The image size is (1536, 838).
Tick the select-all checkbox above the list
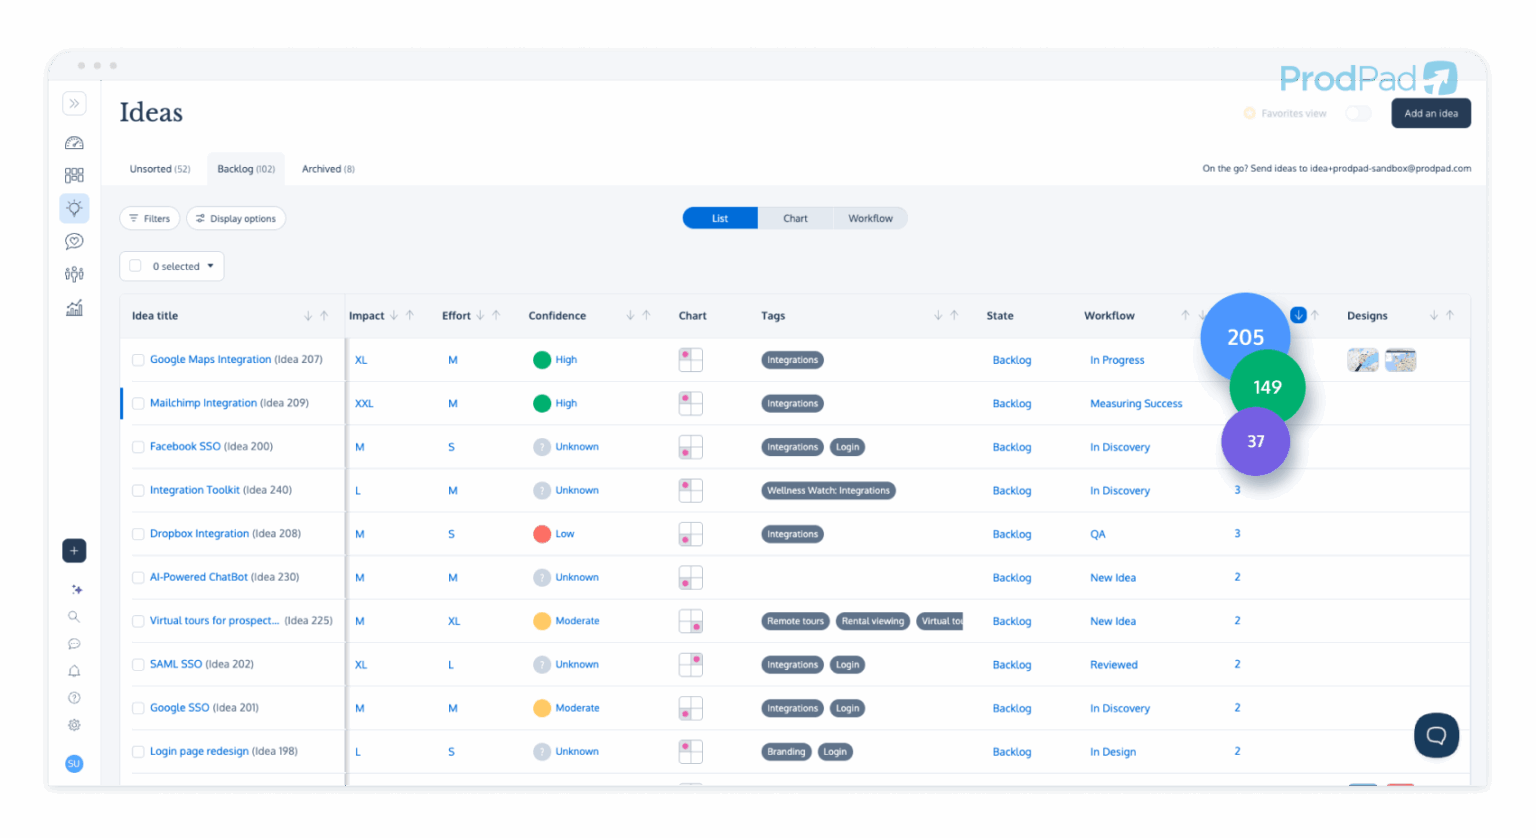136,266
